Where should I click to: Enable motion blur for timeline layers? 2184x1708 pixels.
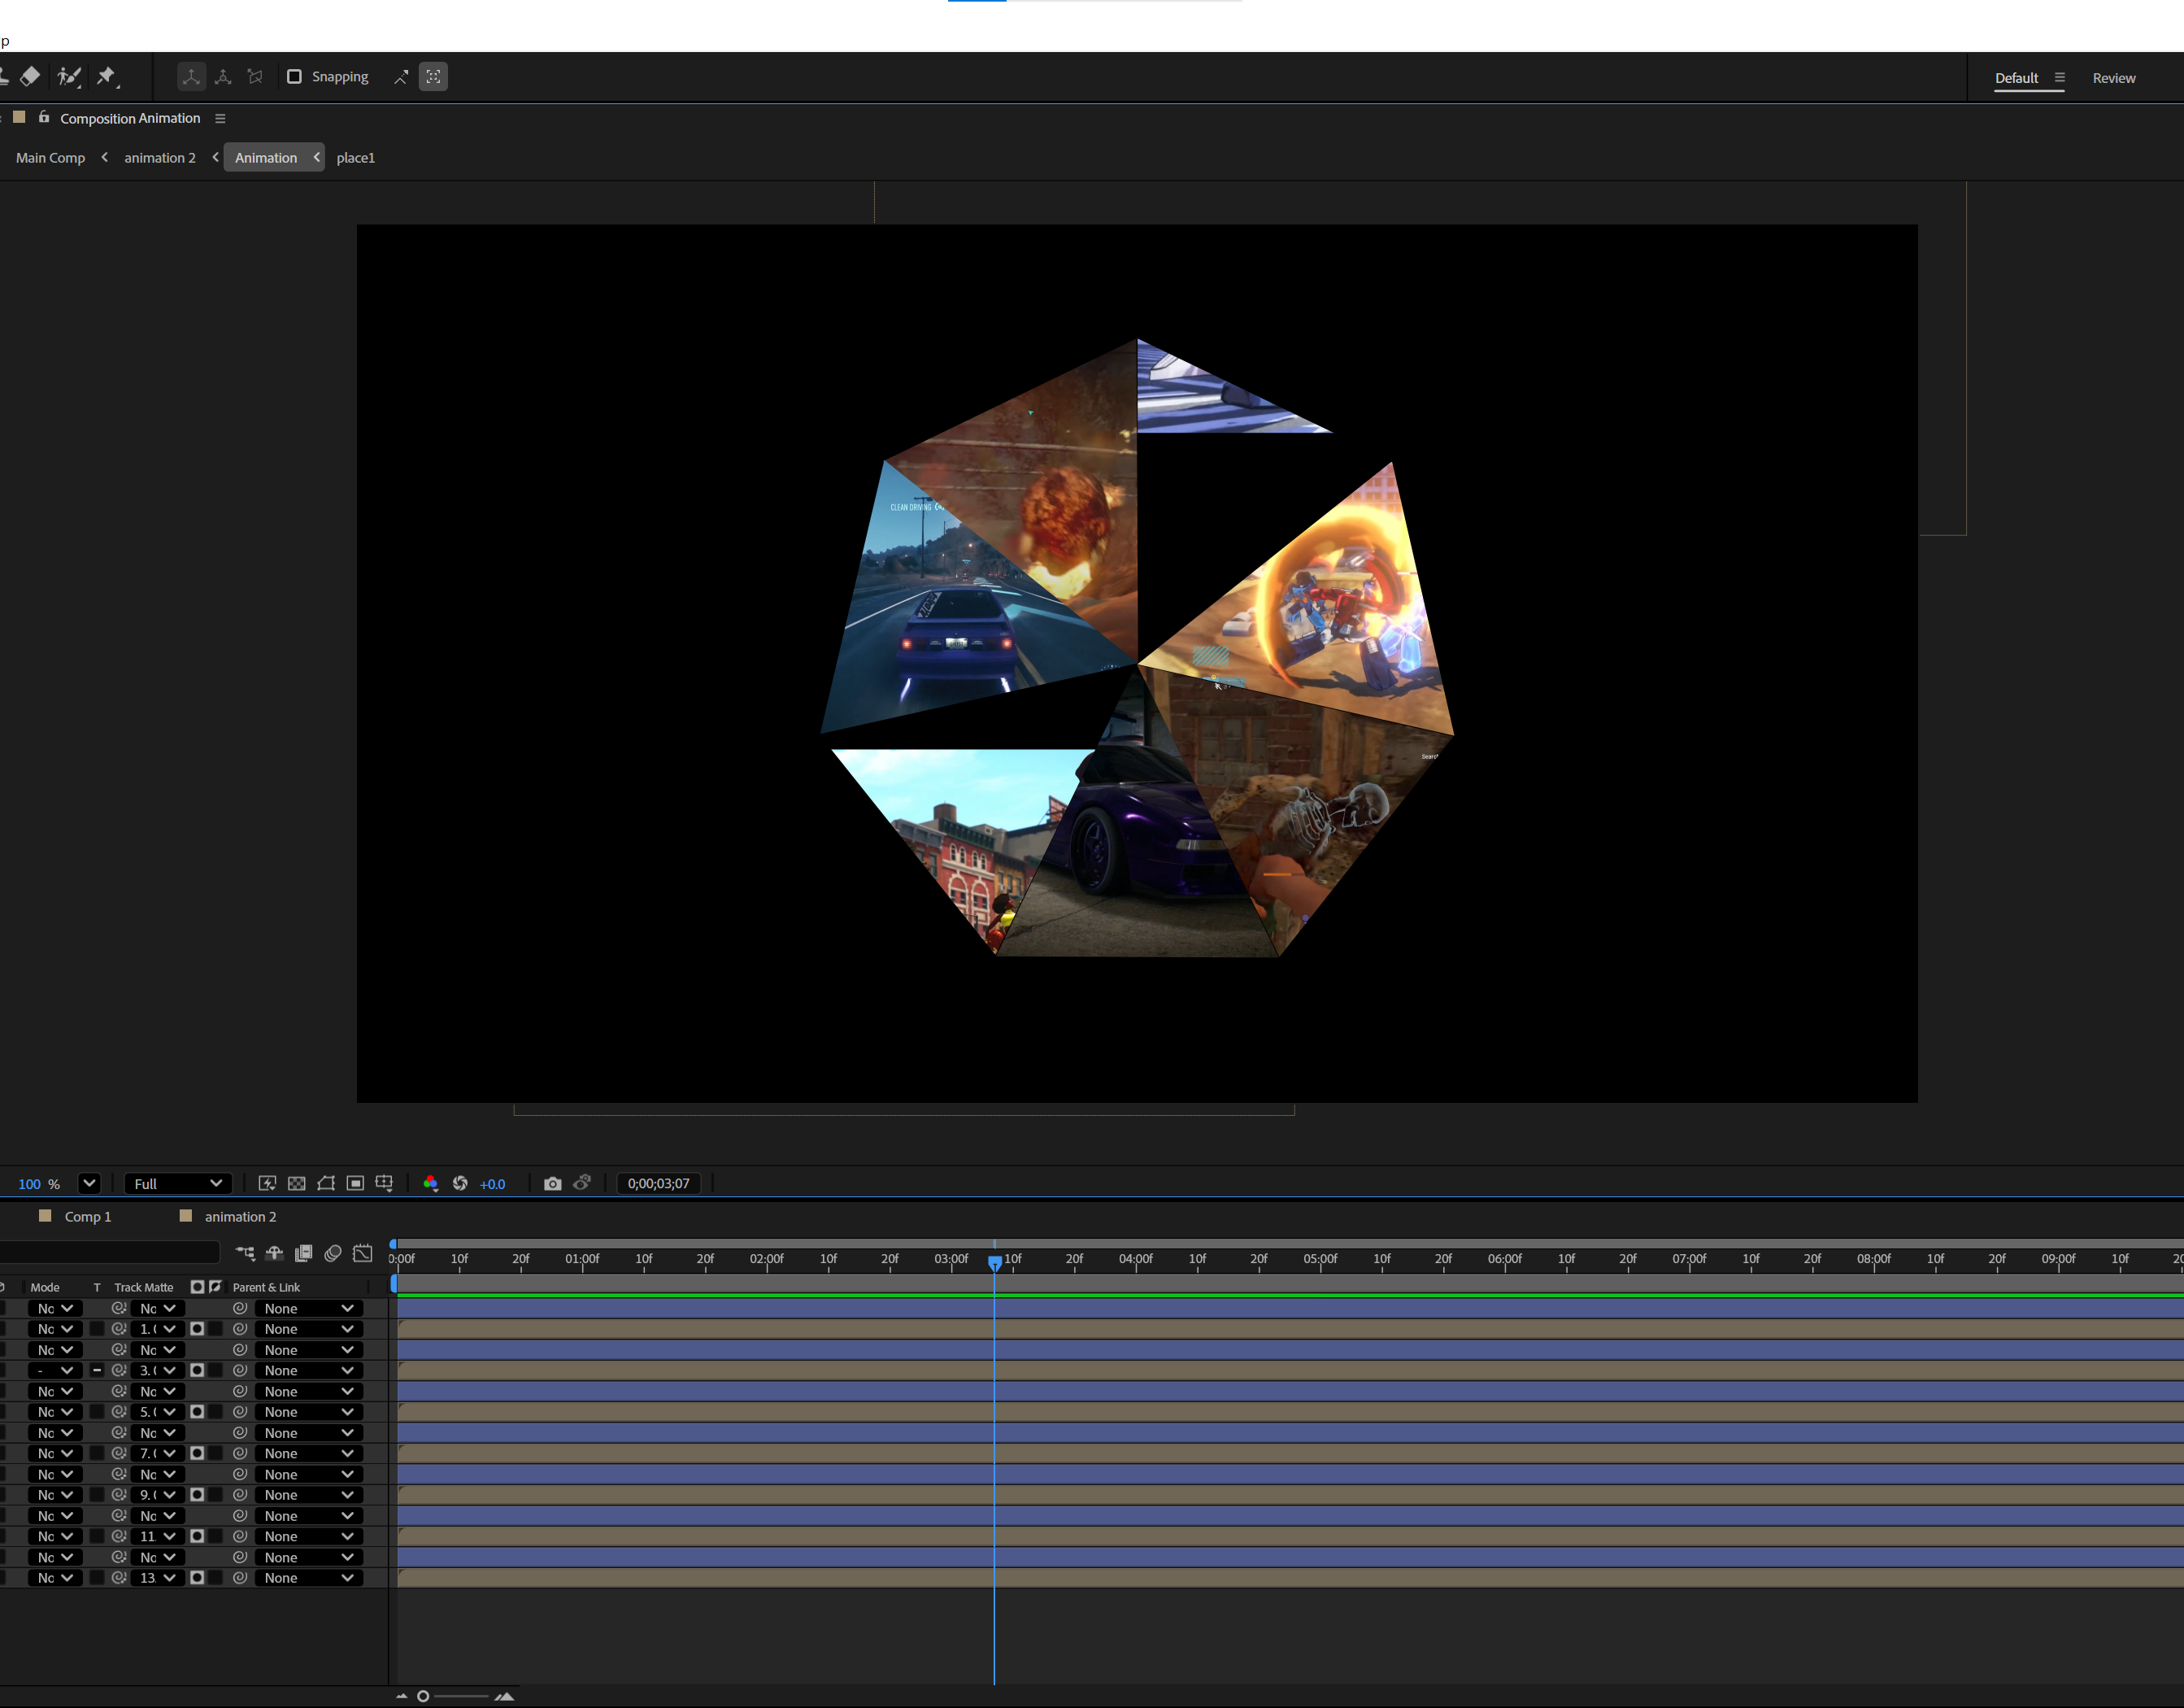(x=333, y=1253)
